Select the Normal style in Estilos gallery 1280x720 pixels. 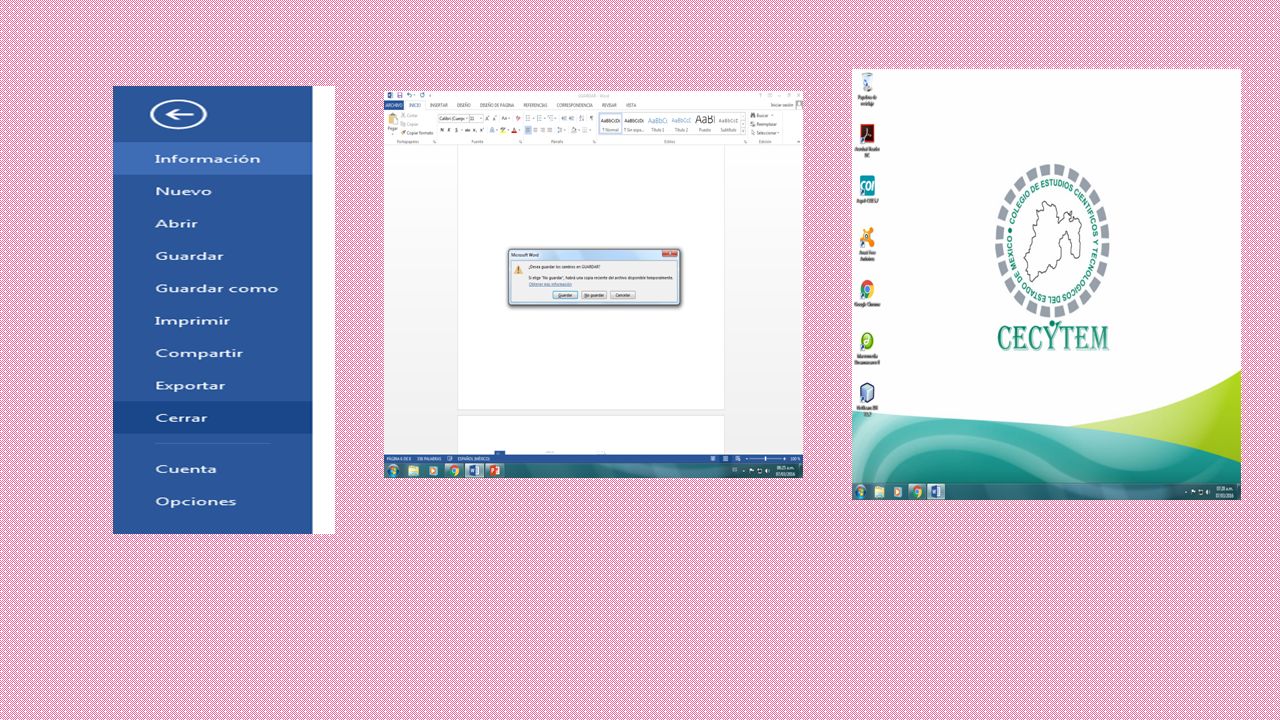click(x=610, y=123)
